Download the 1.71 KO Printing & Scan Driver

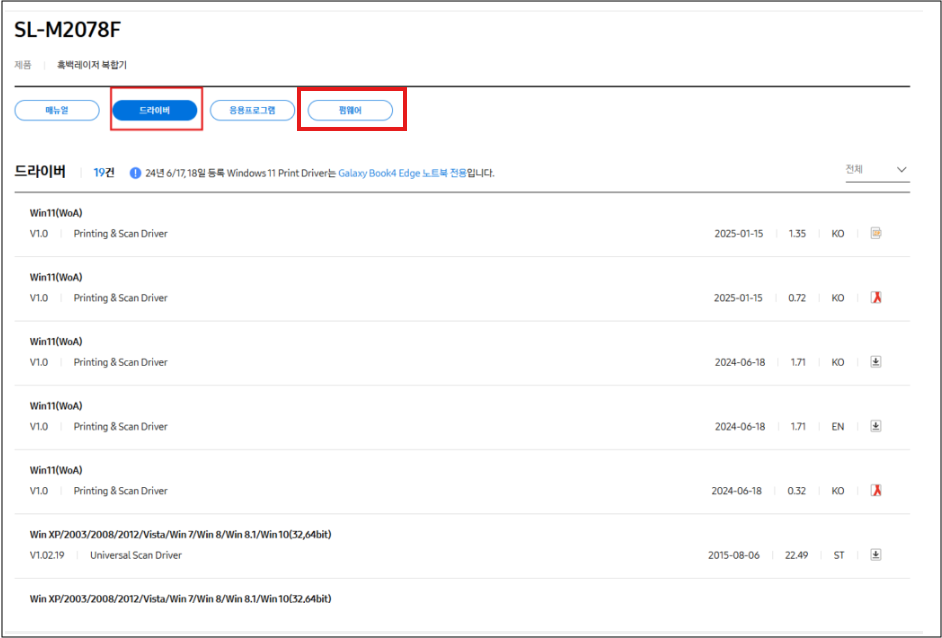click(x=876, y=362)
